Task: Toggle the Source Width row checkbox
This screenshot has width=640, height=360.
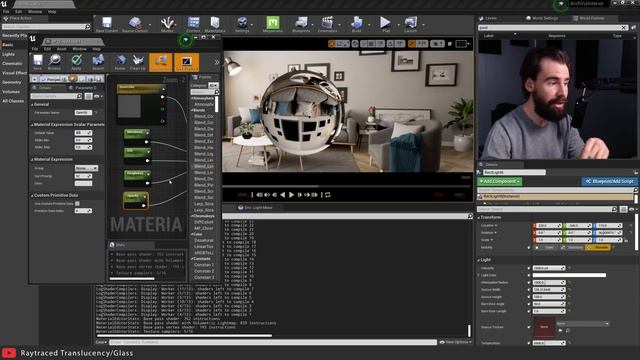Action: pos(529,289)
